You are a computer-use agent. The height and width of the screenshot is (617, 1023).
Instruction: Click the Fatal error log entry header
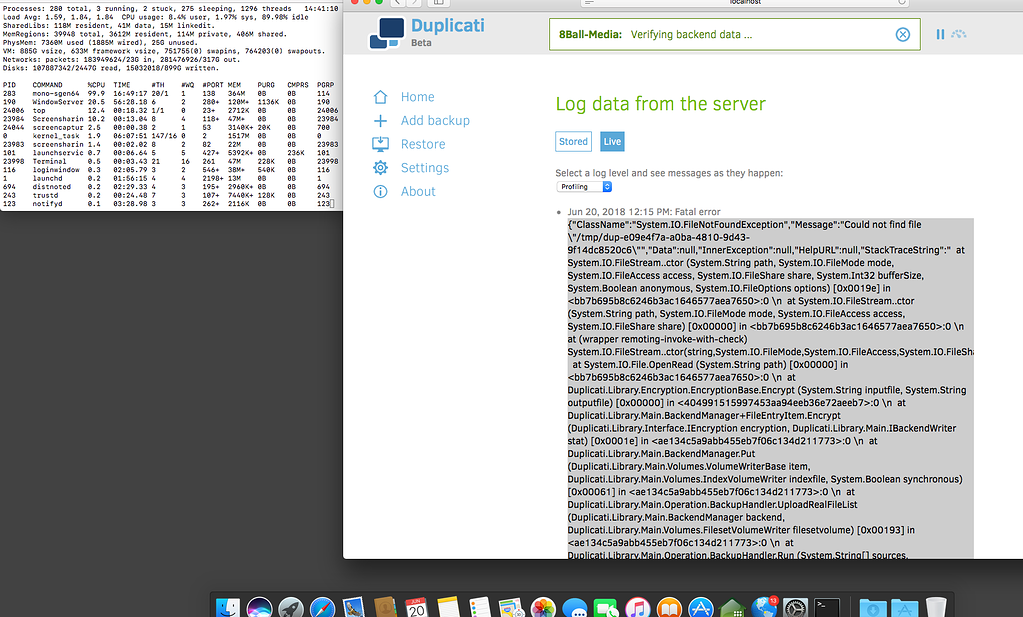643,212
